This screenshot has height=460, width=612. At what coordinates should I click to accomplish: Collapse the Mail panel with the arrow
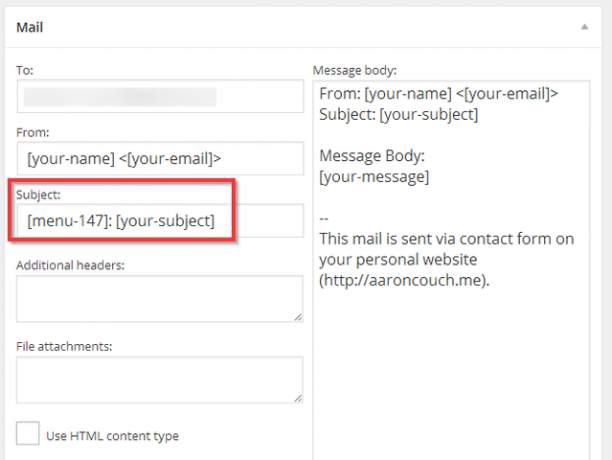584,27
